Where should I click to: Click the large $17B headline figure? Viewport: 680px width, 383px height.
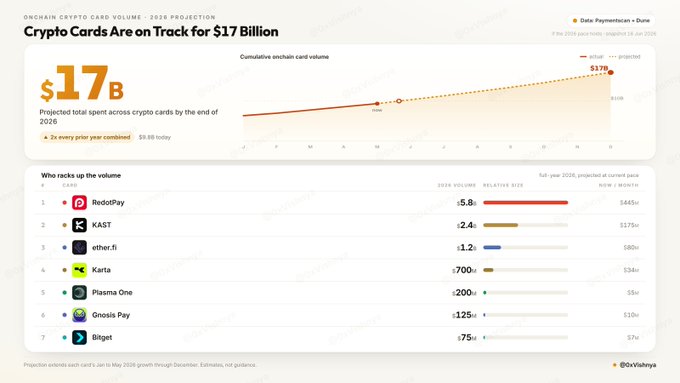pos(82,83)
